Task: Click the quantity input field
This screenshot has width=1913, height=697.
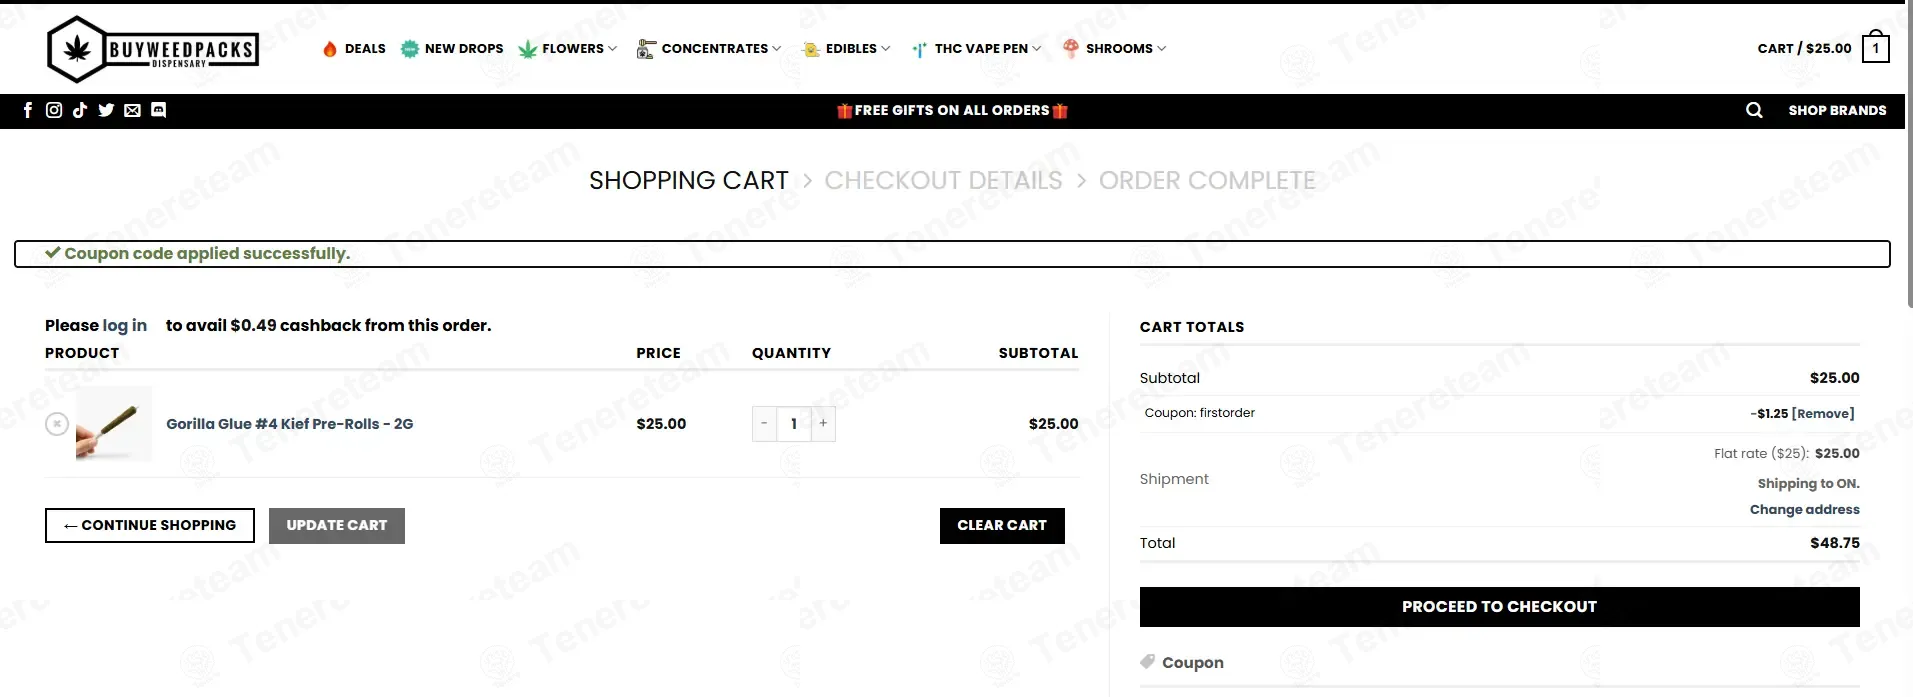Action: click(x=794, y=423)
